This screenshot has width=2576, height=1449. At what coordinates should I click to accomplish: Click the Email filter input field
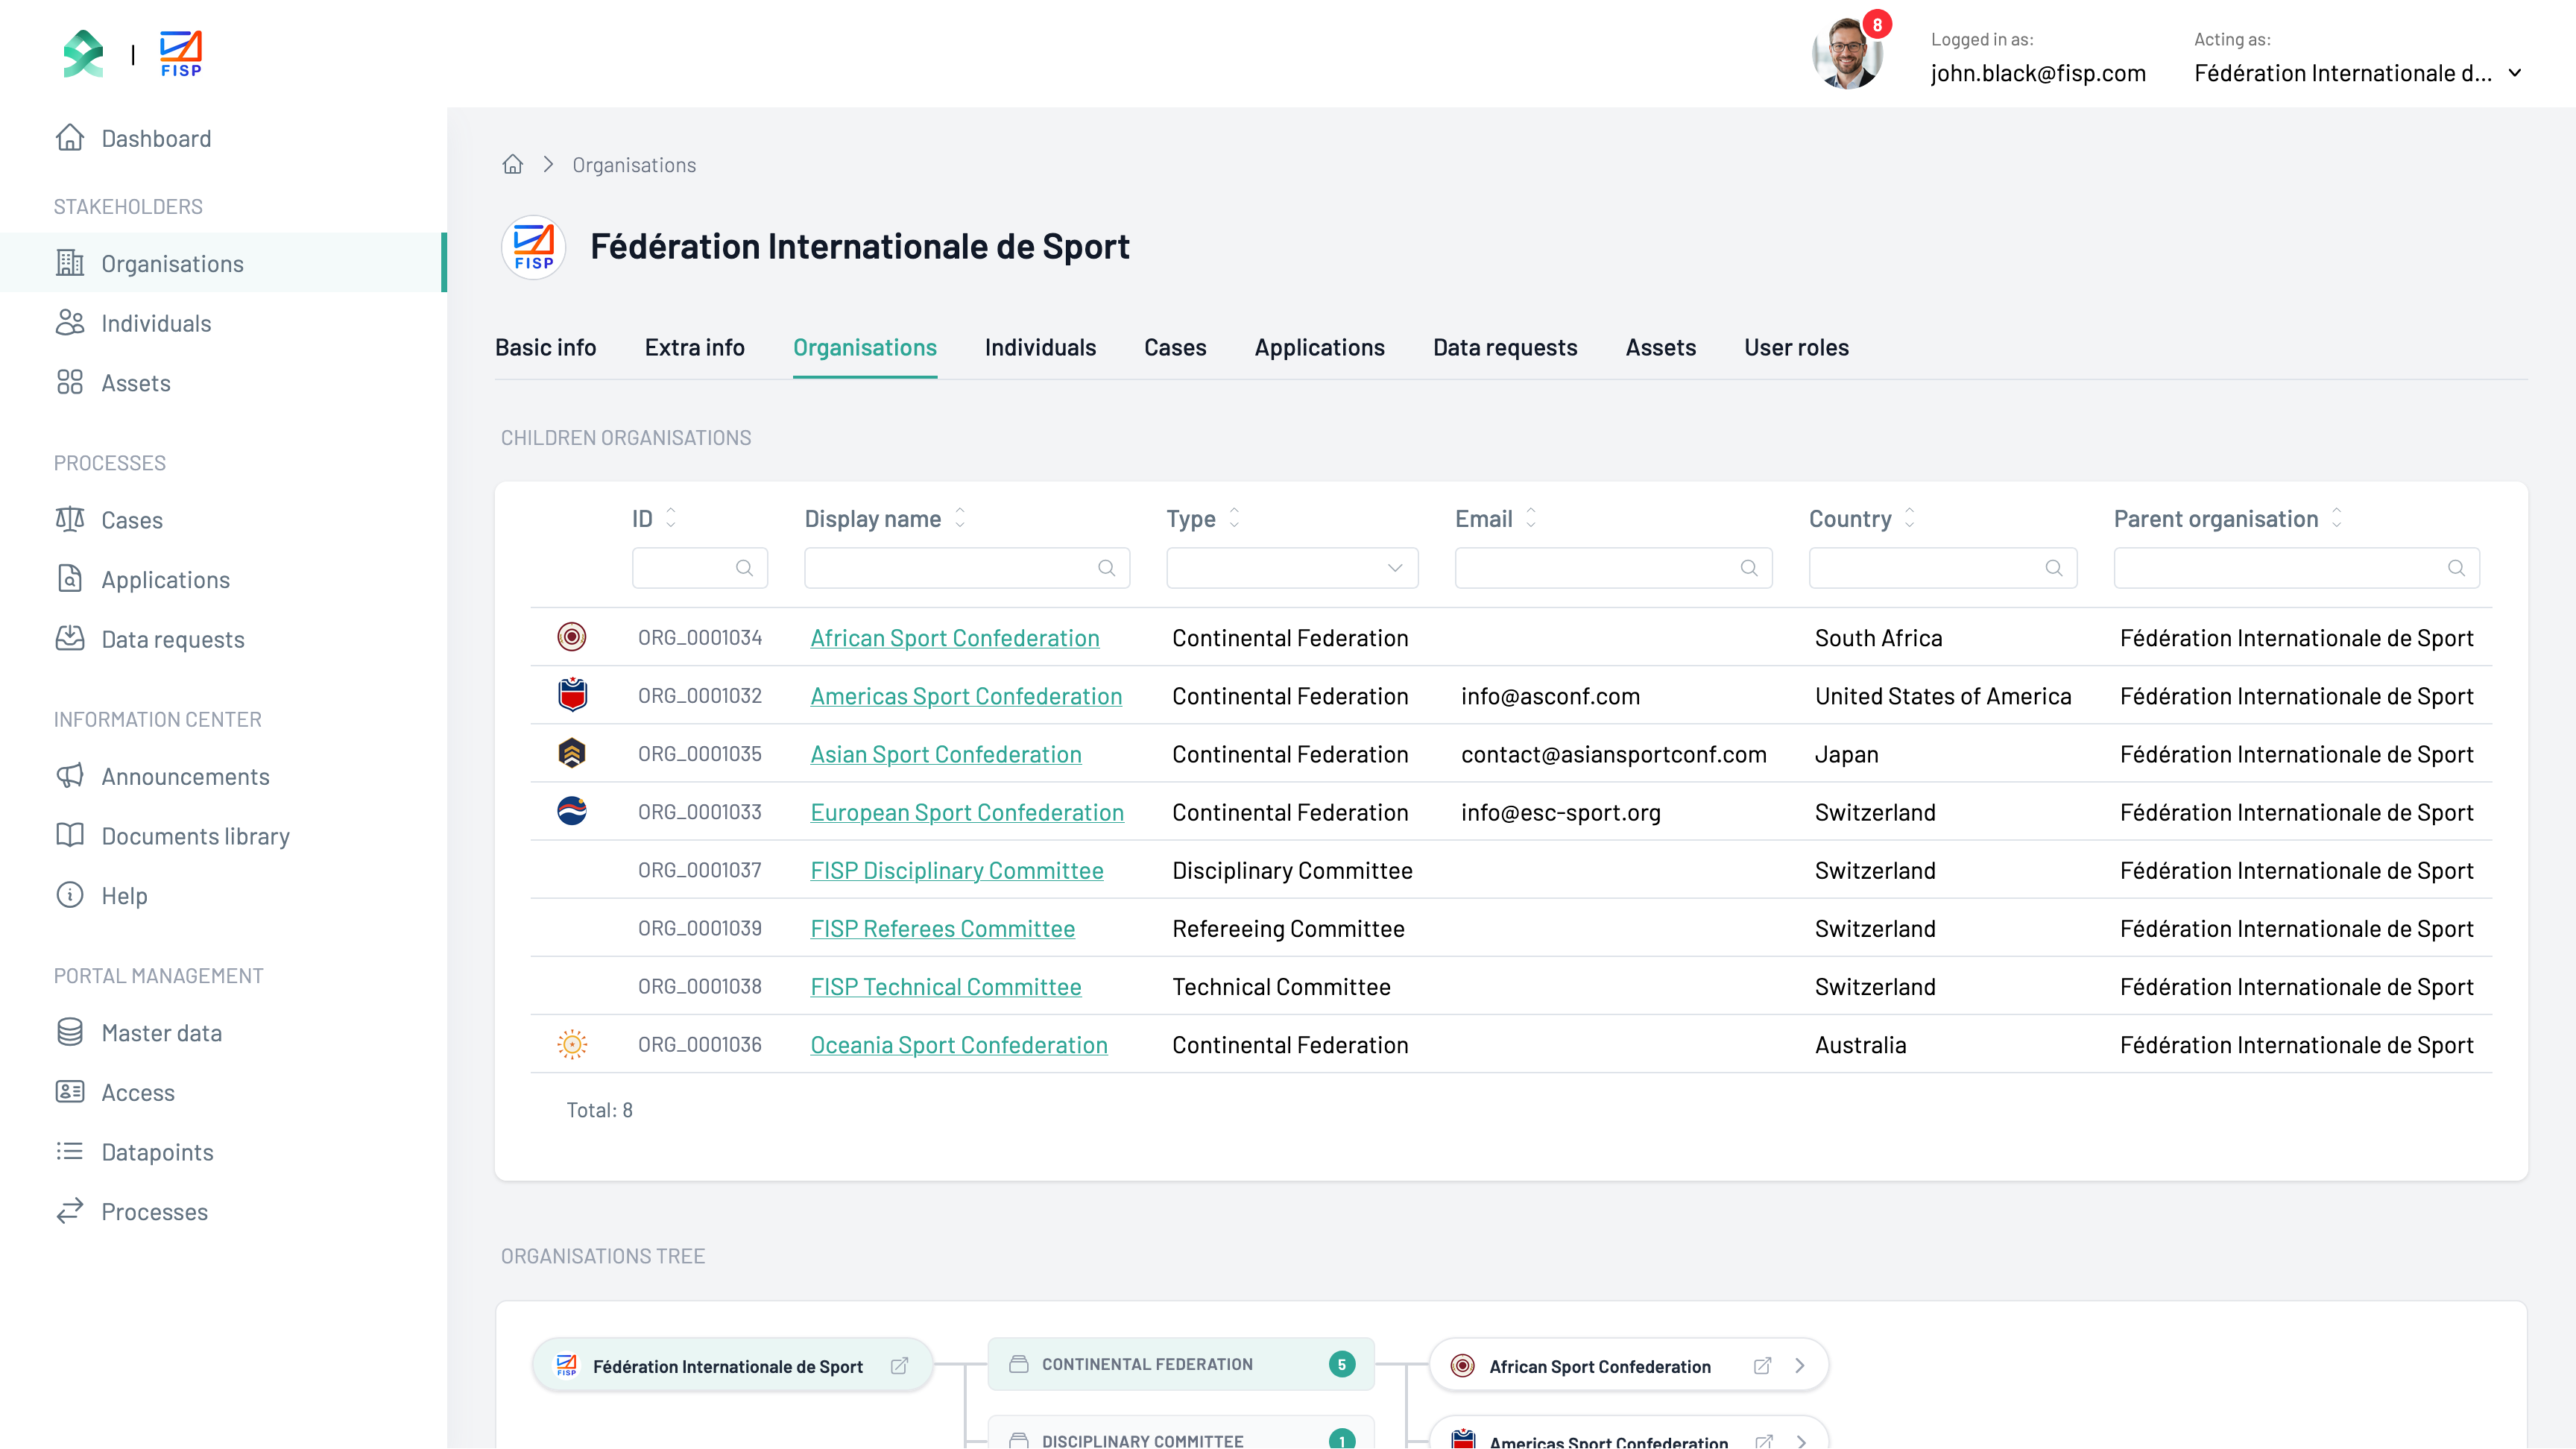[x=1614, y=568]
